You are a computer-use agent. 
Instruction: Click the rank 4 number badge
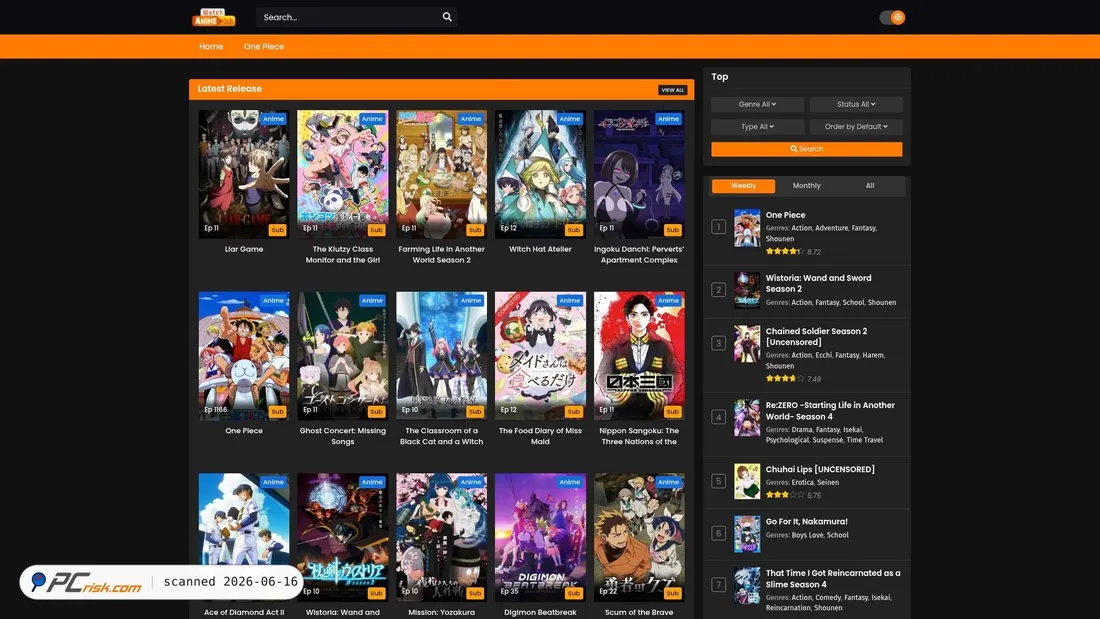click(718, 417)
